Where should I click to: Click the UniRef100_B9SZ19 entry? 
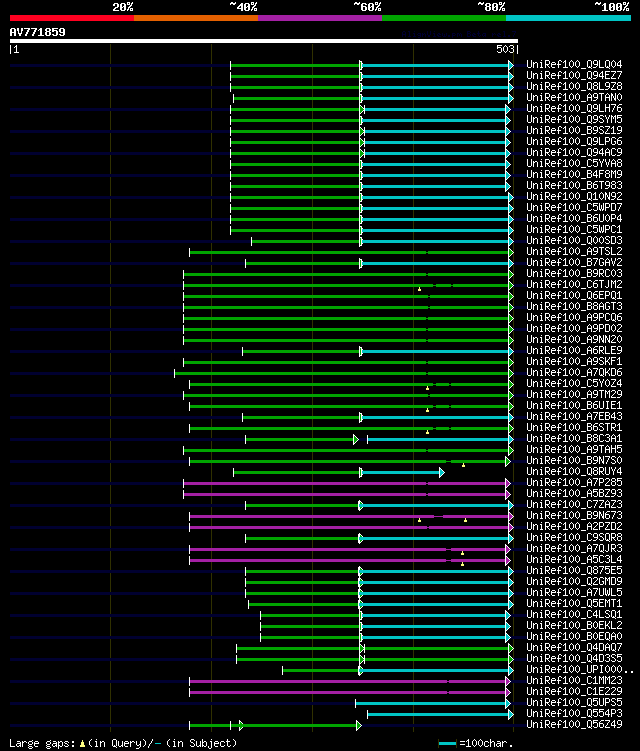click(x=574, y=130)
